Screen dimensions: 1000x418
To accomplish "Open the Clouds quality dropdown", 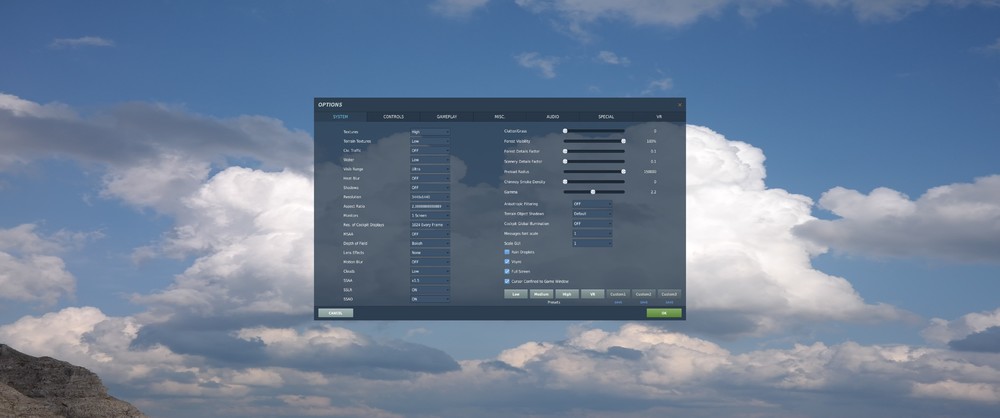I will 430,271.
